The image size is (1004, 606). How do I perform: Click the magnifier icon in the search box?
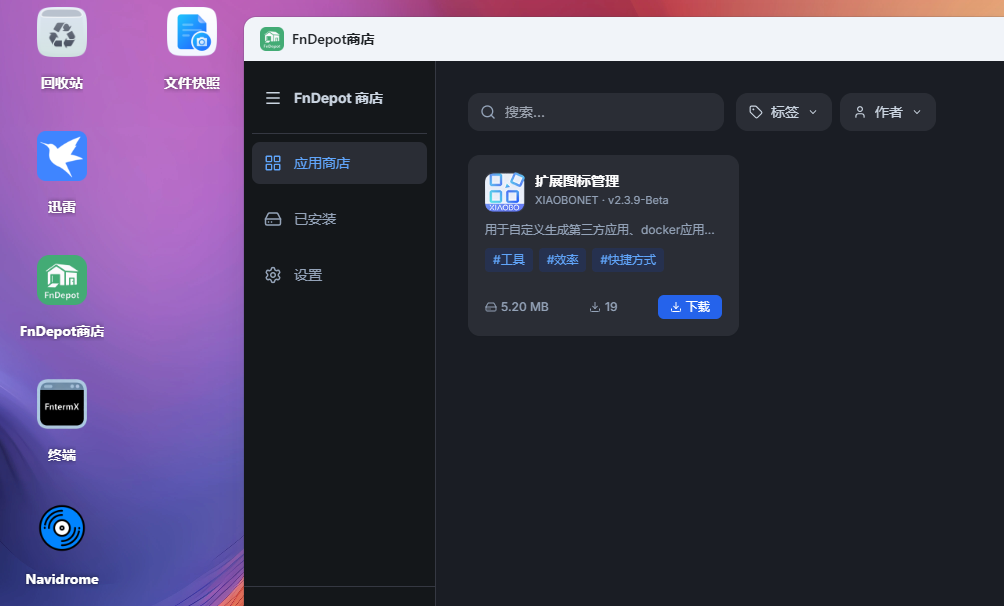pos(488,112)
